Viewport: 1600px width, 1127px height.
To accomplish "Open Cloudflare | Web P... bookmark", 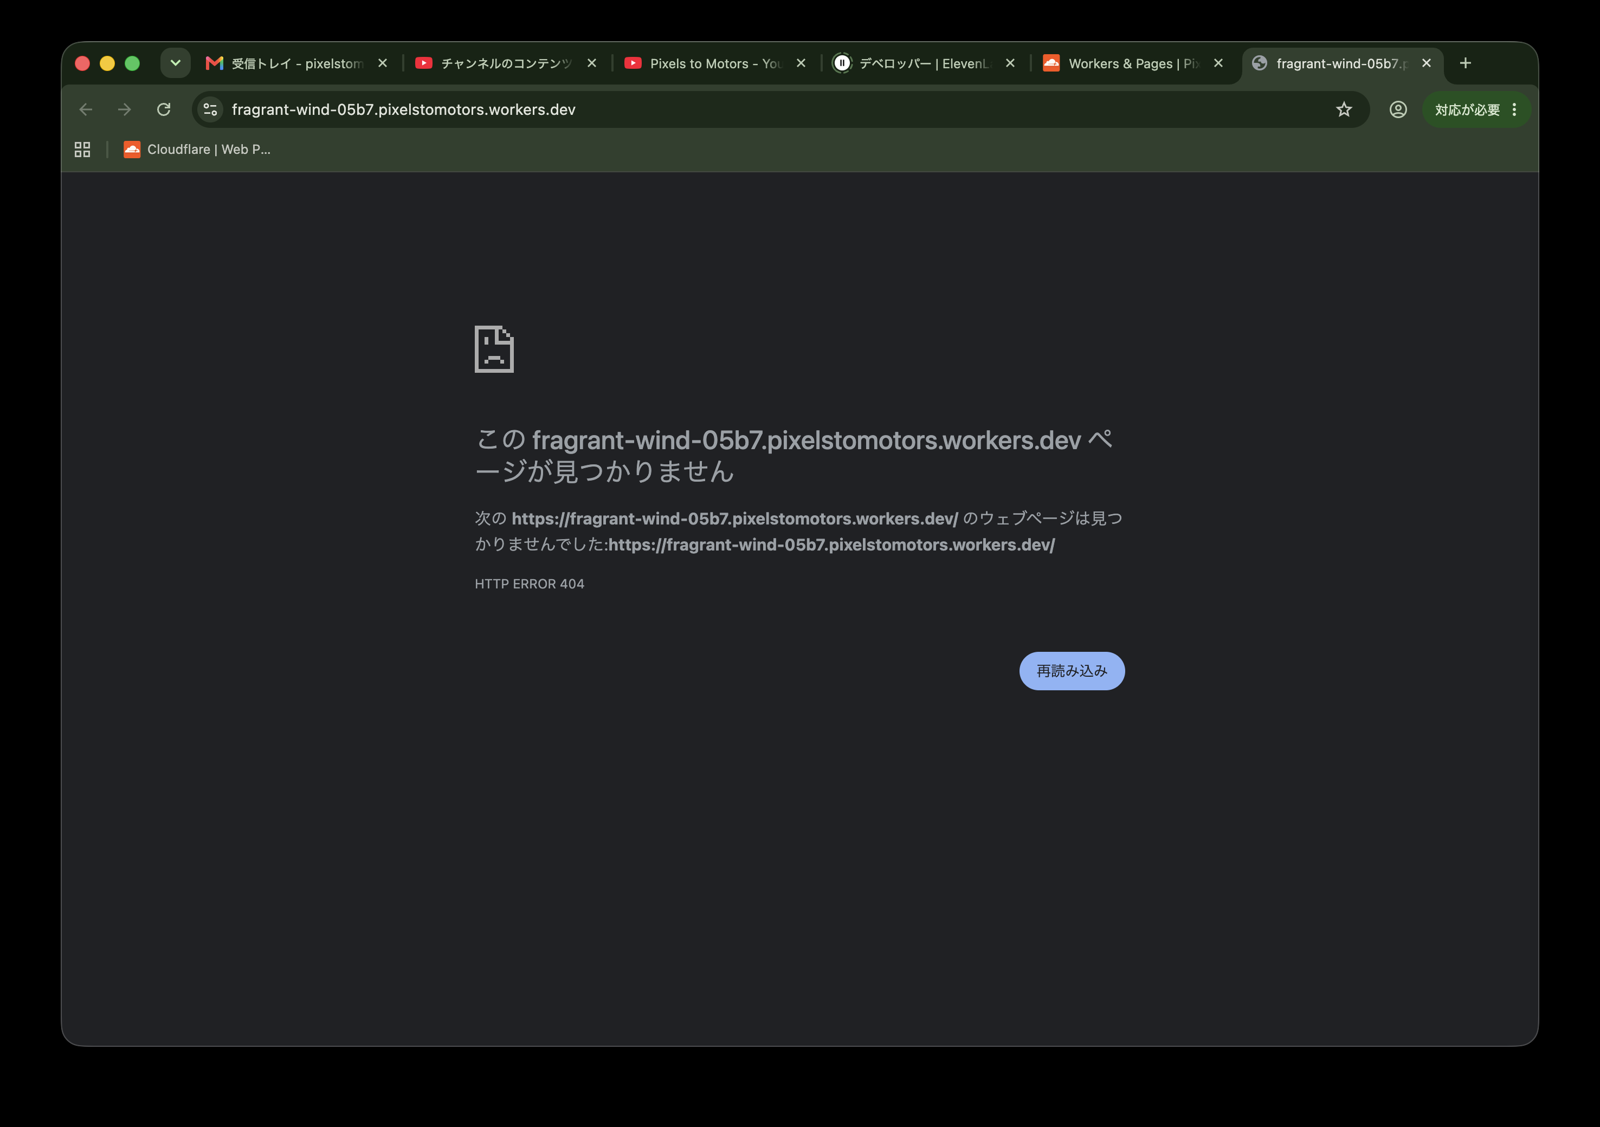I will tap(197, 149).
